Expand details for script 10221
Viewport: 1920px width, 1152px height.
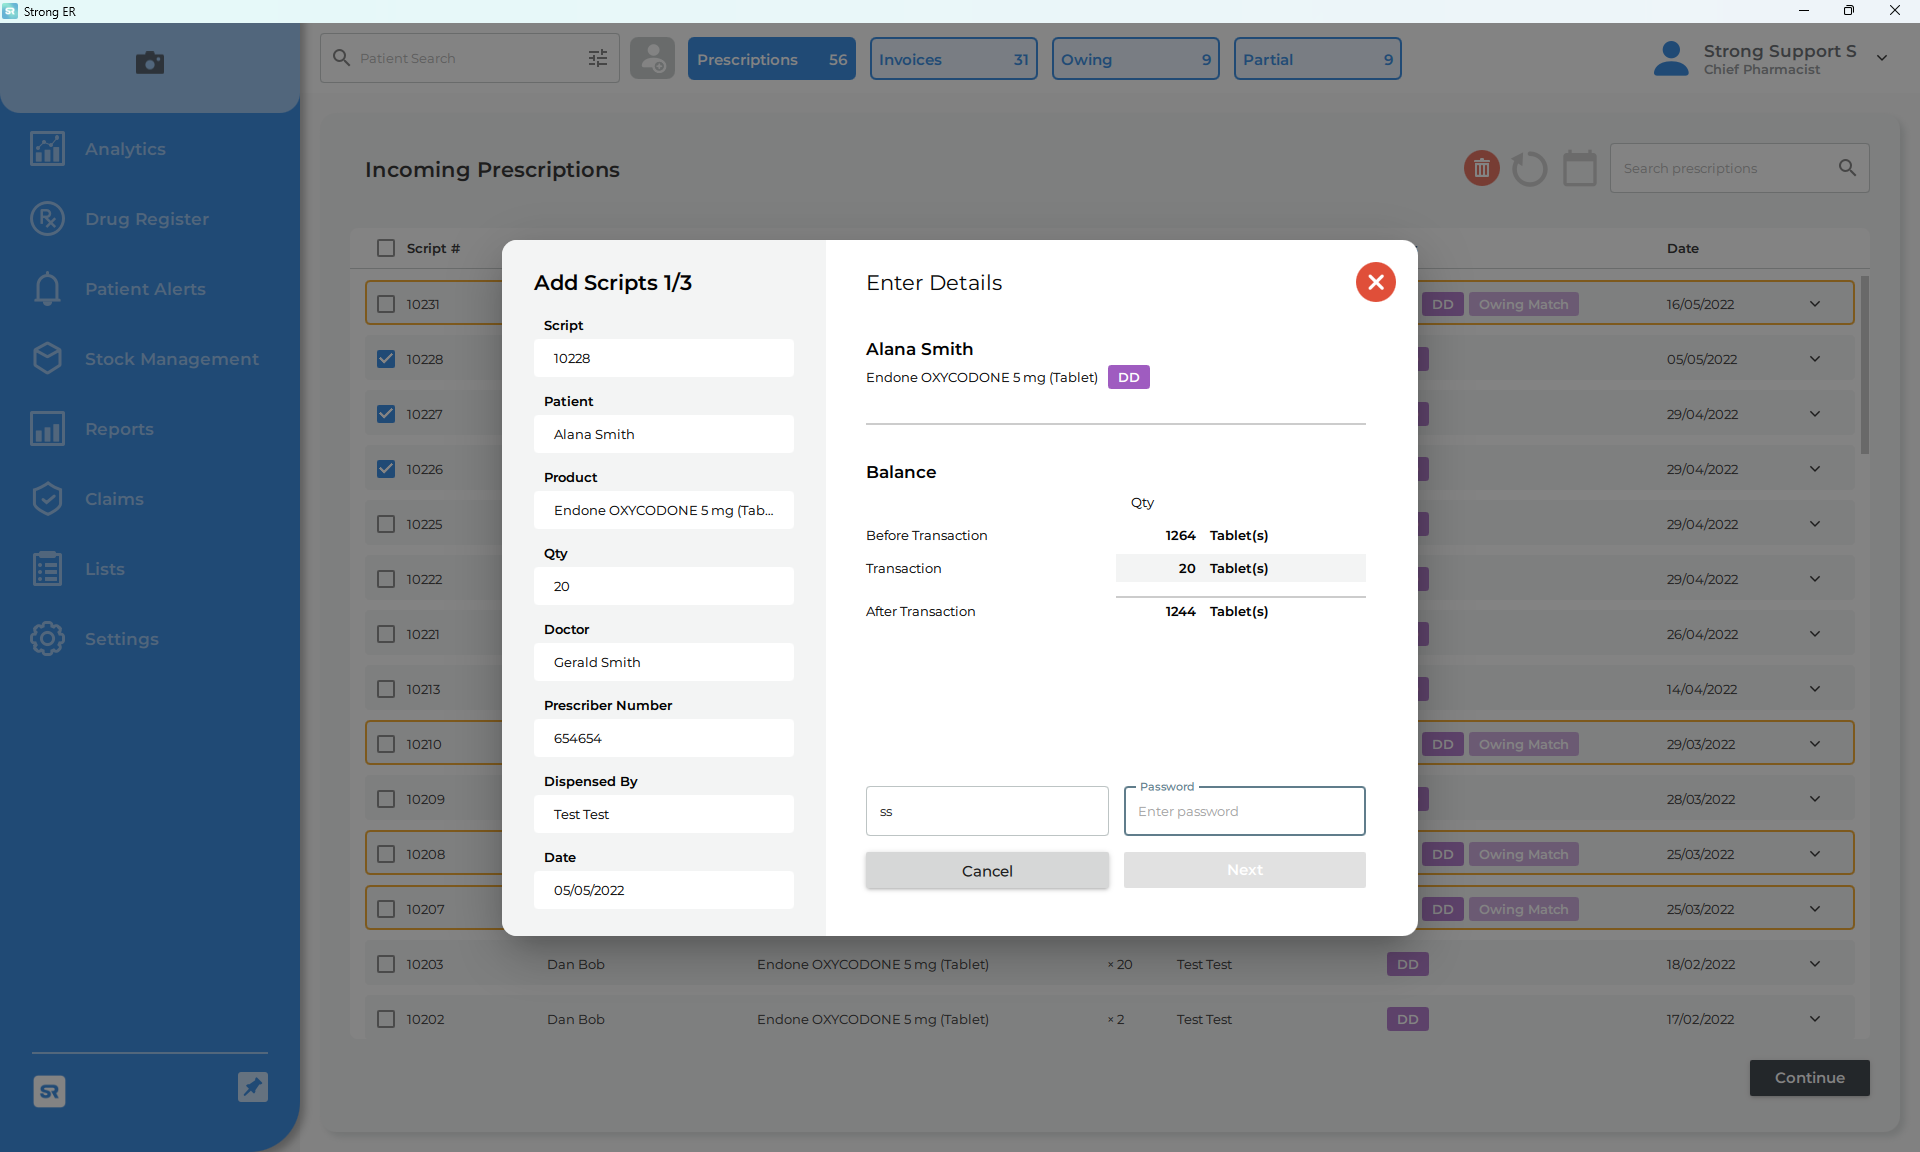click(x=1814, y=633)
